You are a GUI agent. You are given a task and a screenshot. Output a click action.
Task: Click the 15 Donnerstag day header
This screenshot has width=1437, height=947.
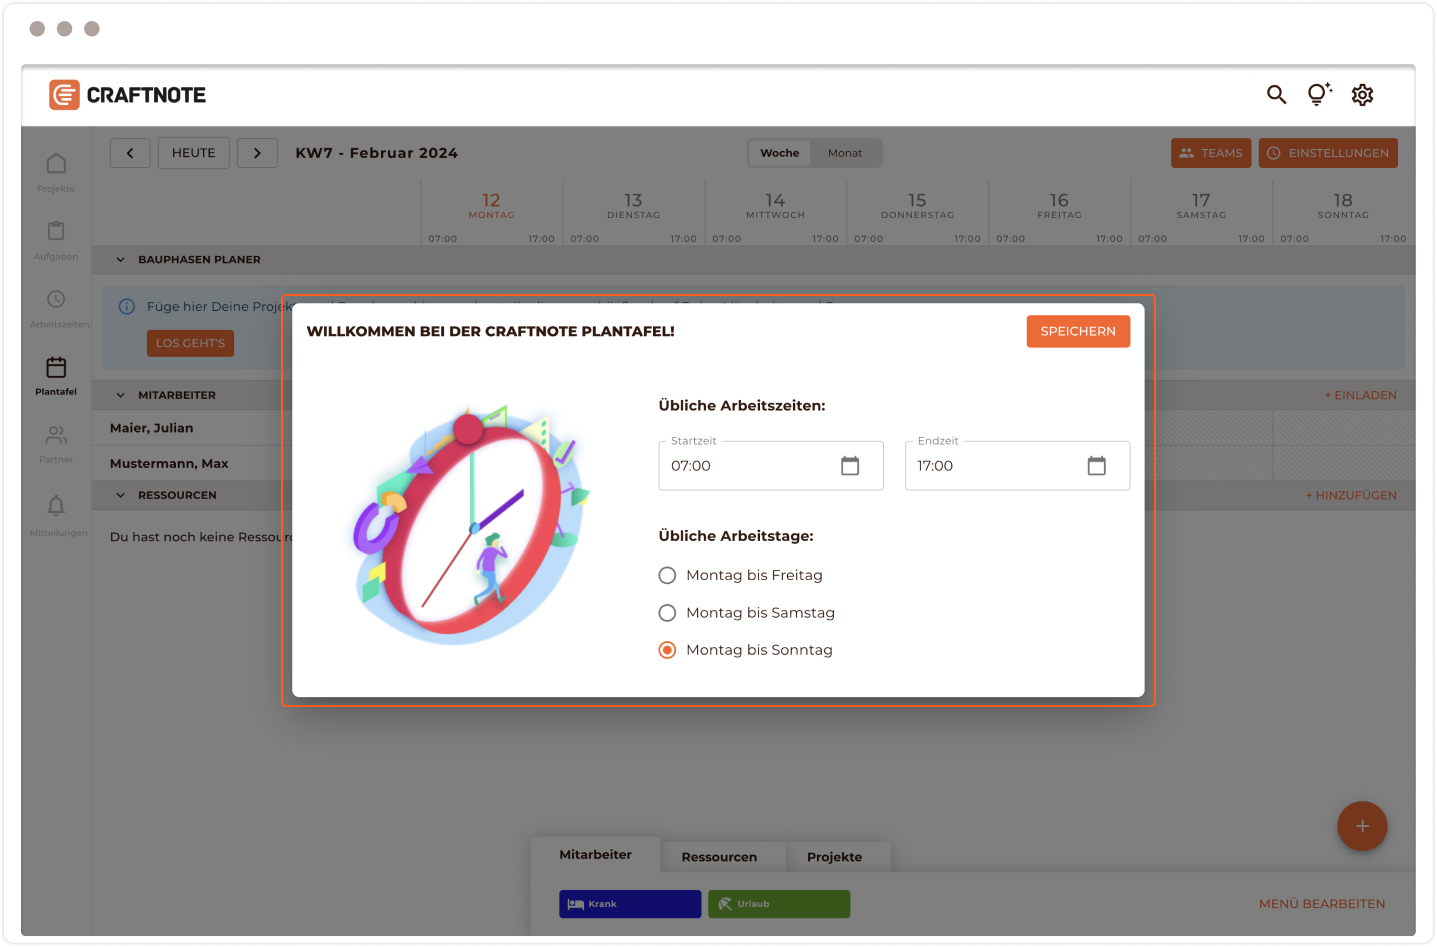click(917, 206)
